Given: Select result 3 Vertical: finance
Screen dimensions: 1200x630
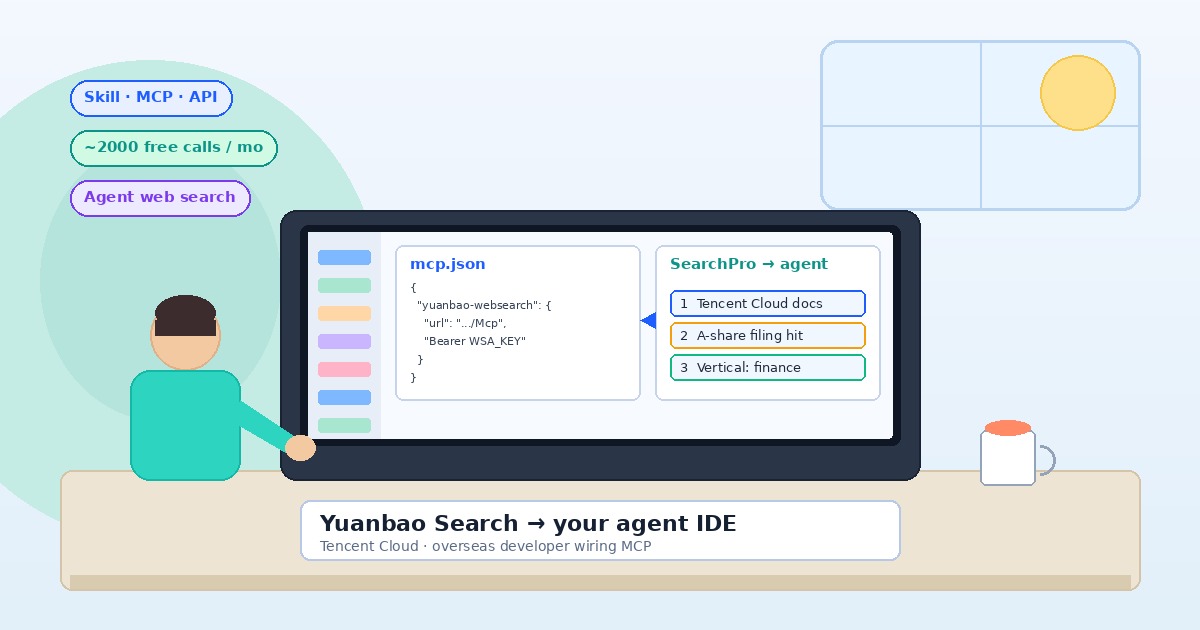Looking at the screenshot, I should (x=768, y=367).
